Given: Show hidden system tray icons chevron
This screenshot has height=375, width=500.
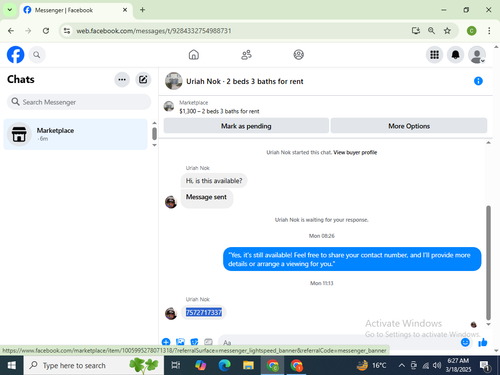Looking at the screenshot, I should click(x=402, y=366).
